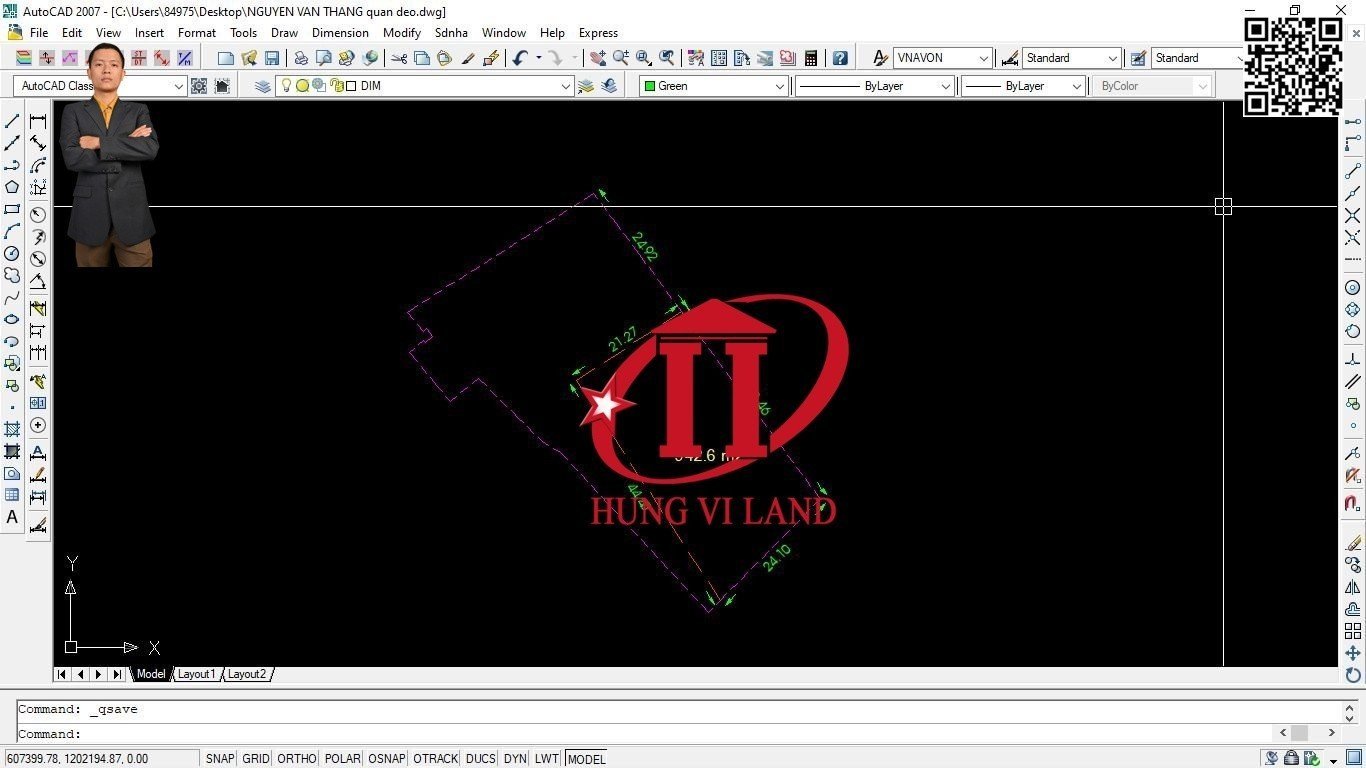This screenshot has width=1366, height=768.
Task: Select the Line draw tool
Action: pos(12,121)
